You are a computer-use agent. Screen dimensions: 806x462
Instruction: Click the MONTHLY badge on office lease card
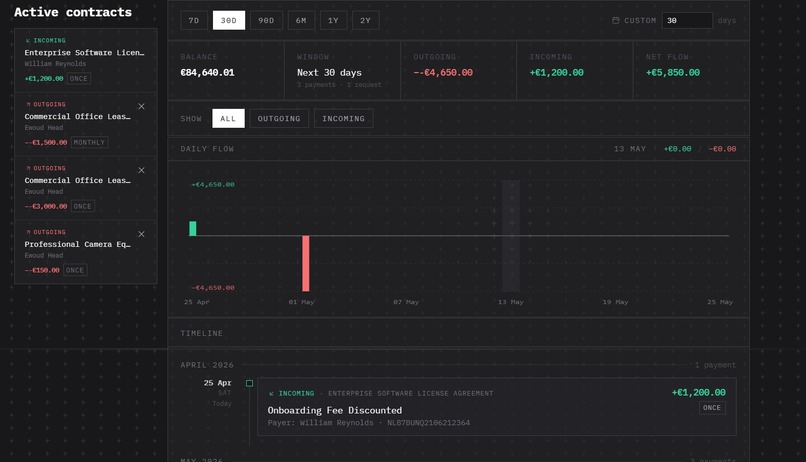click(x=89, y=142)
